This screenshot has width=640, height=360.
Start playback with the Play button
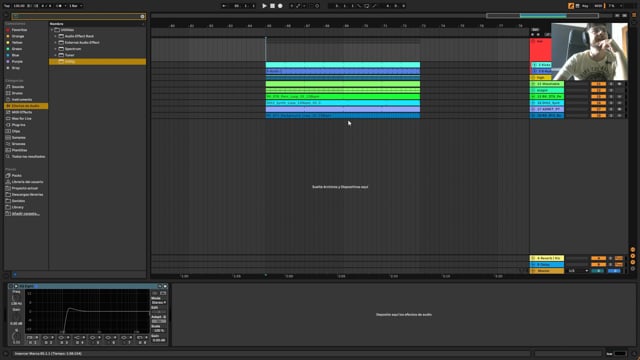point(264,6)
